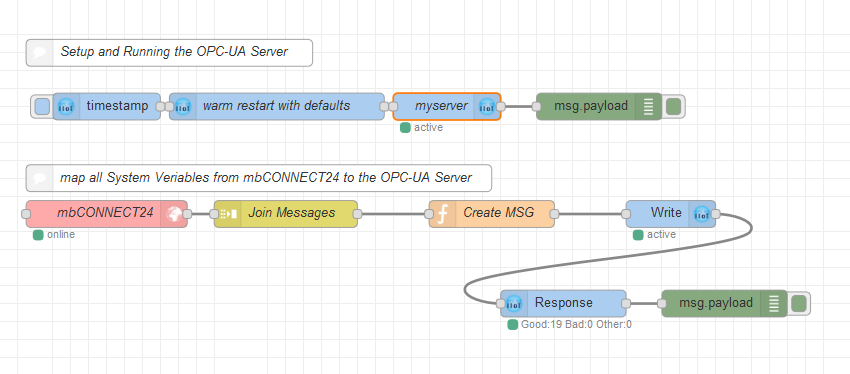This screenshot has width=850, height=374.
Task: Click the list icon on the bottom msg.payload debug node
Action: 774,304
